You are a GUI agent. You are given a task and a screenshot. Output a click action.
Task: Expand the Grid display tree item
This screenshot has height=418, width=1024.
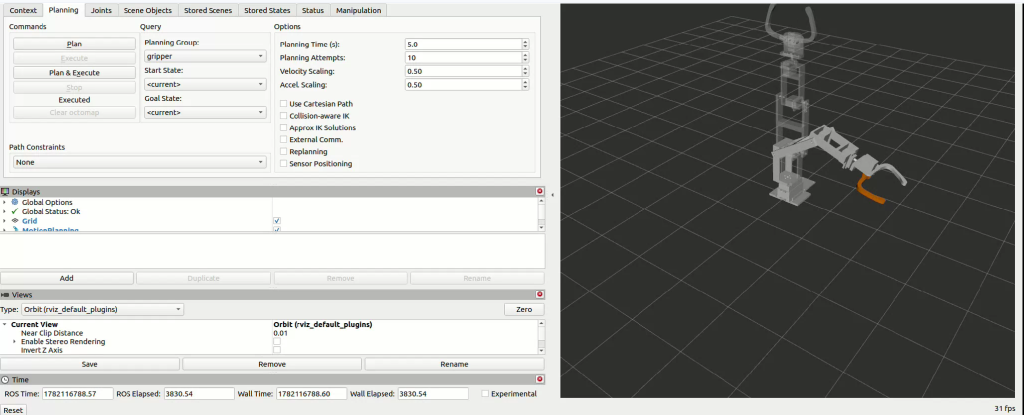(x=5, y=221)
